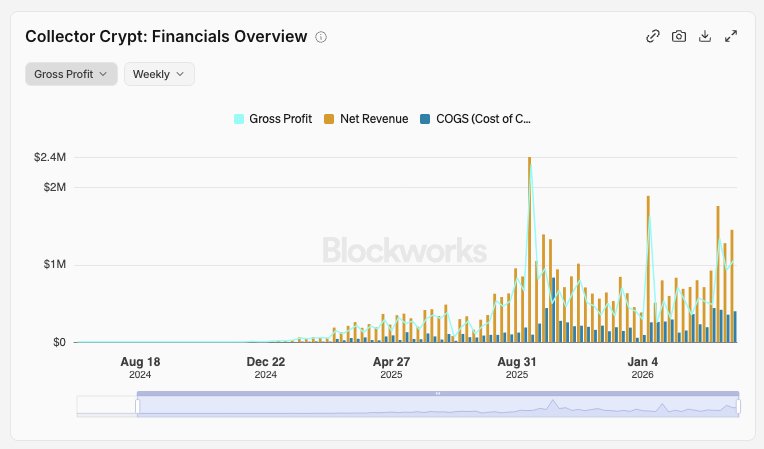
Task: Click the range navigator's top drag bar
Action: 438,393
